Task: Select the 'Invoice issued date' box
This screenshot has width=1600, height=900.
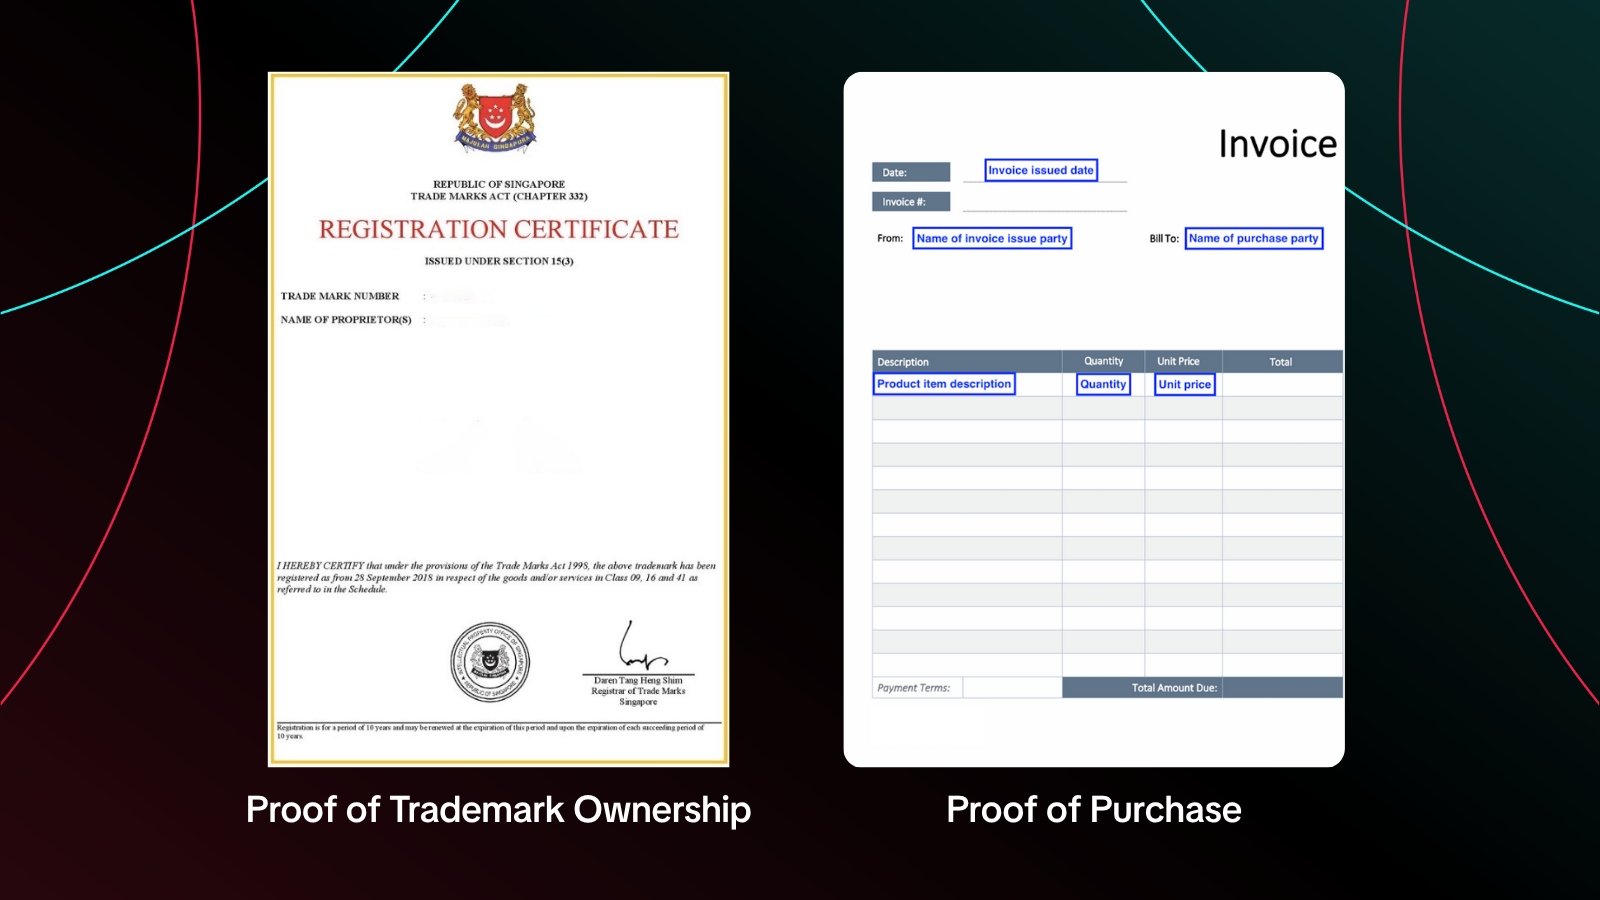Action: [1041, 170]
